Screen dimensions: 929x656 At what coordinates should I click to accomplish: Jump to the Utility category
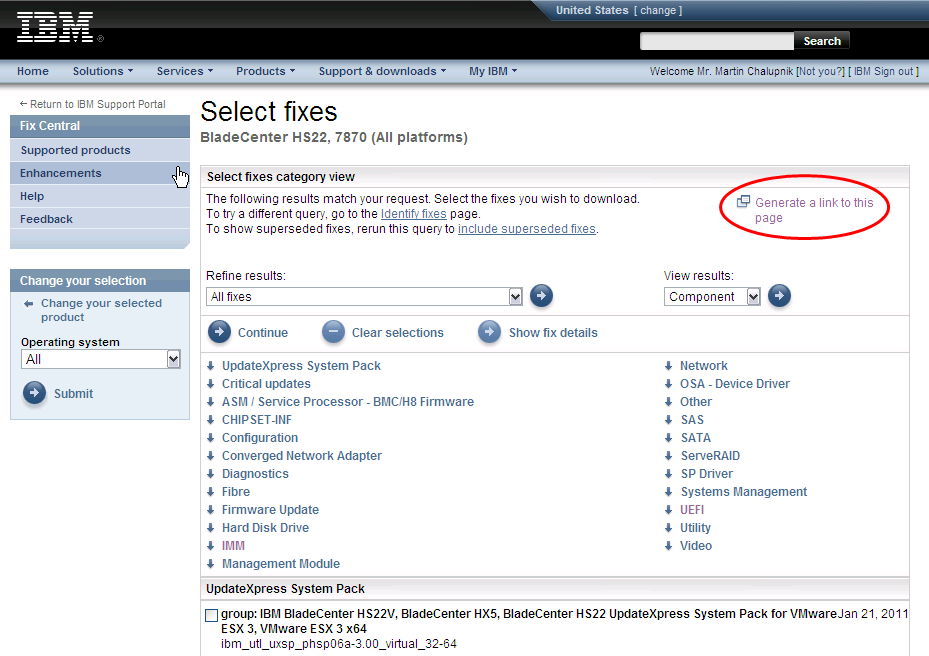pos(695,528)
